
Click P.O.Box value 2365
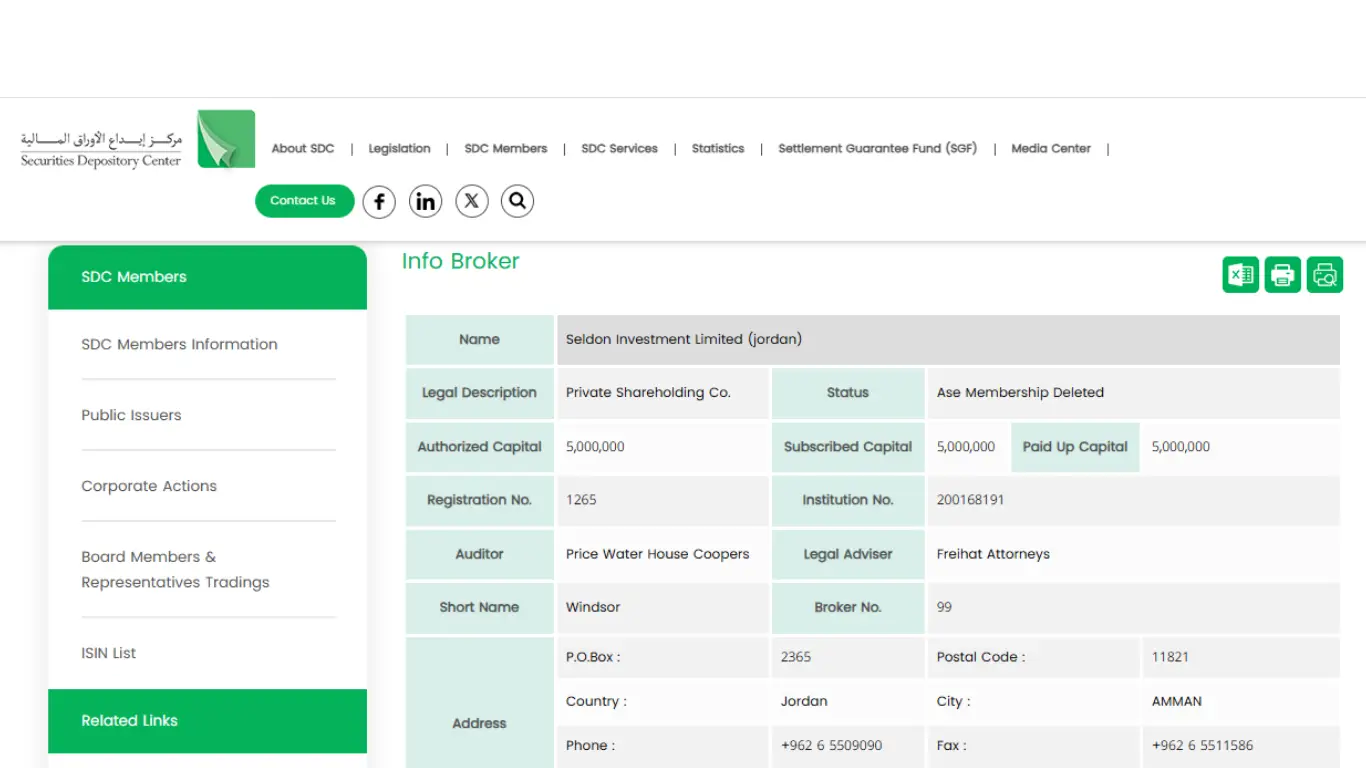pos(796,657)
